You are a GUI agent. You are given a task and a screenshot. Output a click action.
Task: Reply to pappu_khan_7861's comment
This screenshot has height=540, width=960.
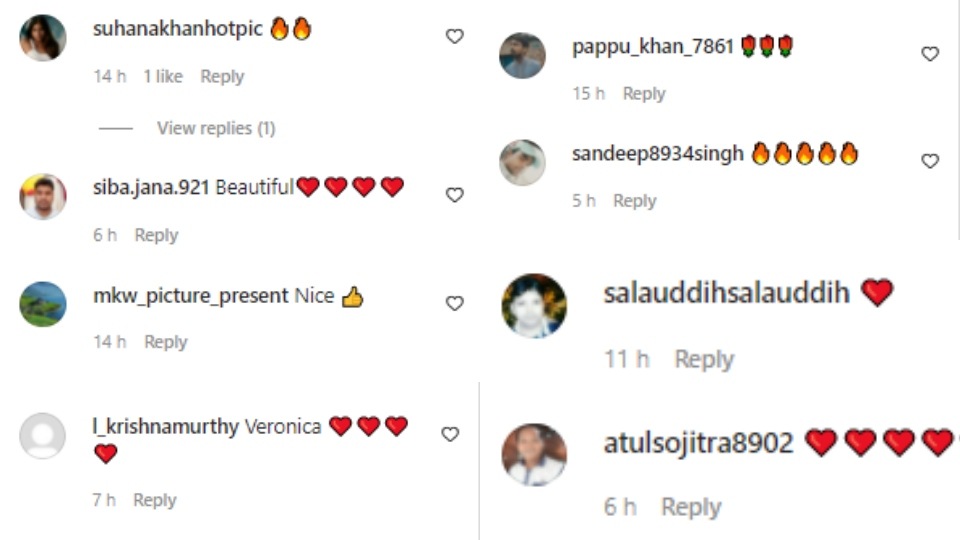[644, 94]
